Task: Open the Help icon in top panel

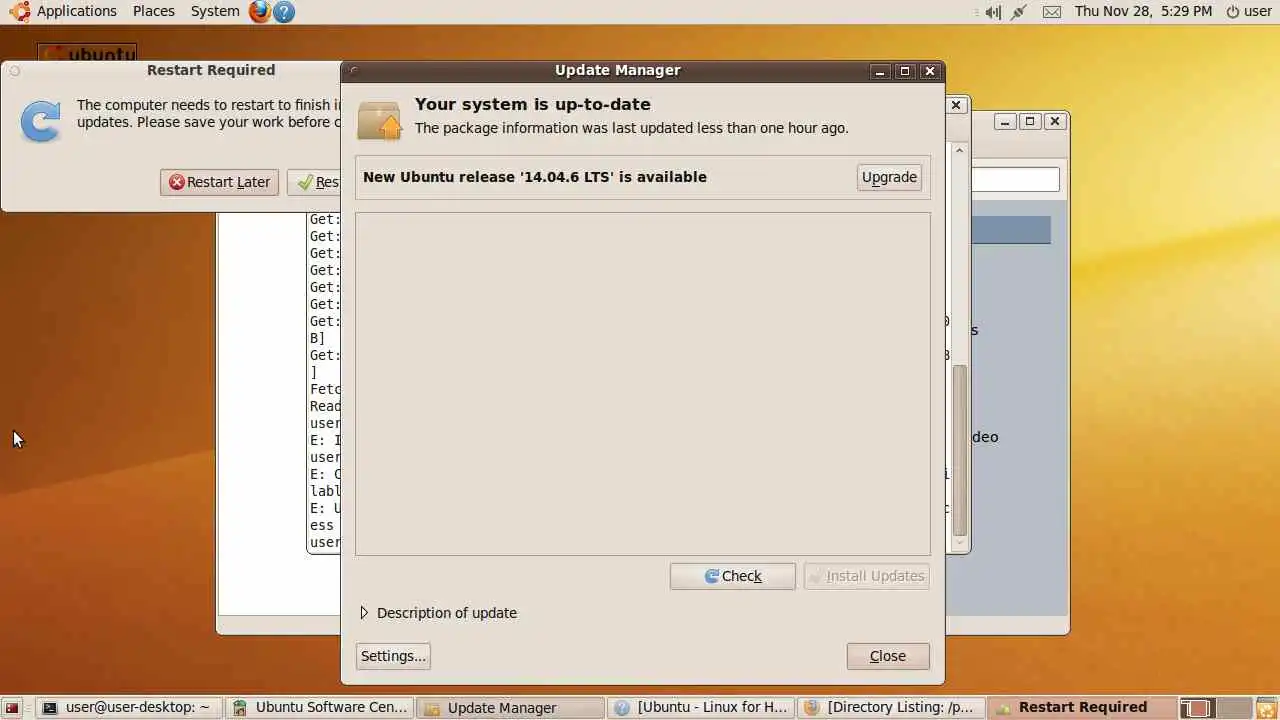Action: pyautogui.click(x=284, y=12)
